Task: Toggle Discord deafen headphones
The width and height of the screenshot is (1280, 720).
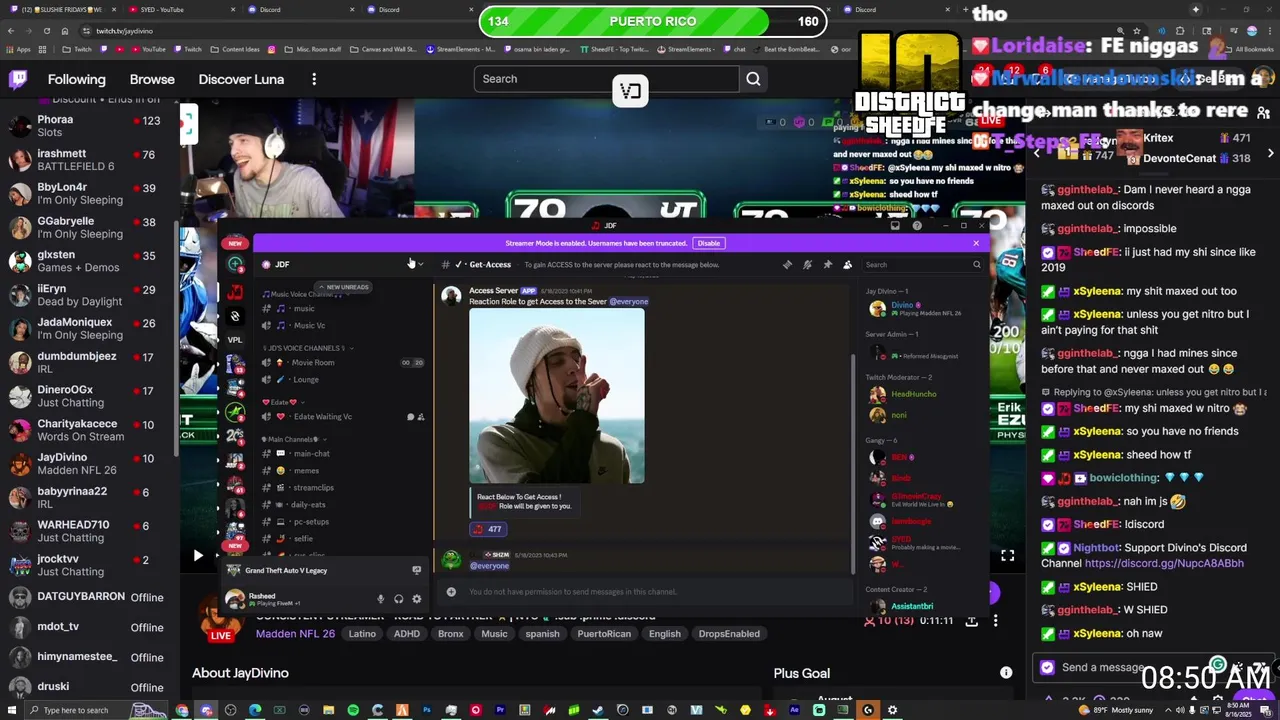Action: (x=398, y=599)
